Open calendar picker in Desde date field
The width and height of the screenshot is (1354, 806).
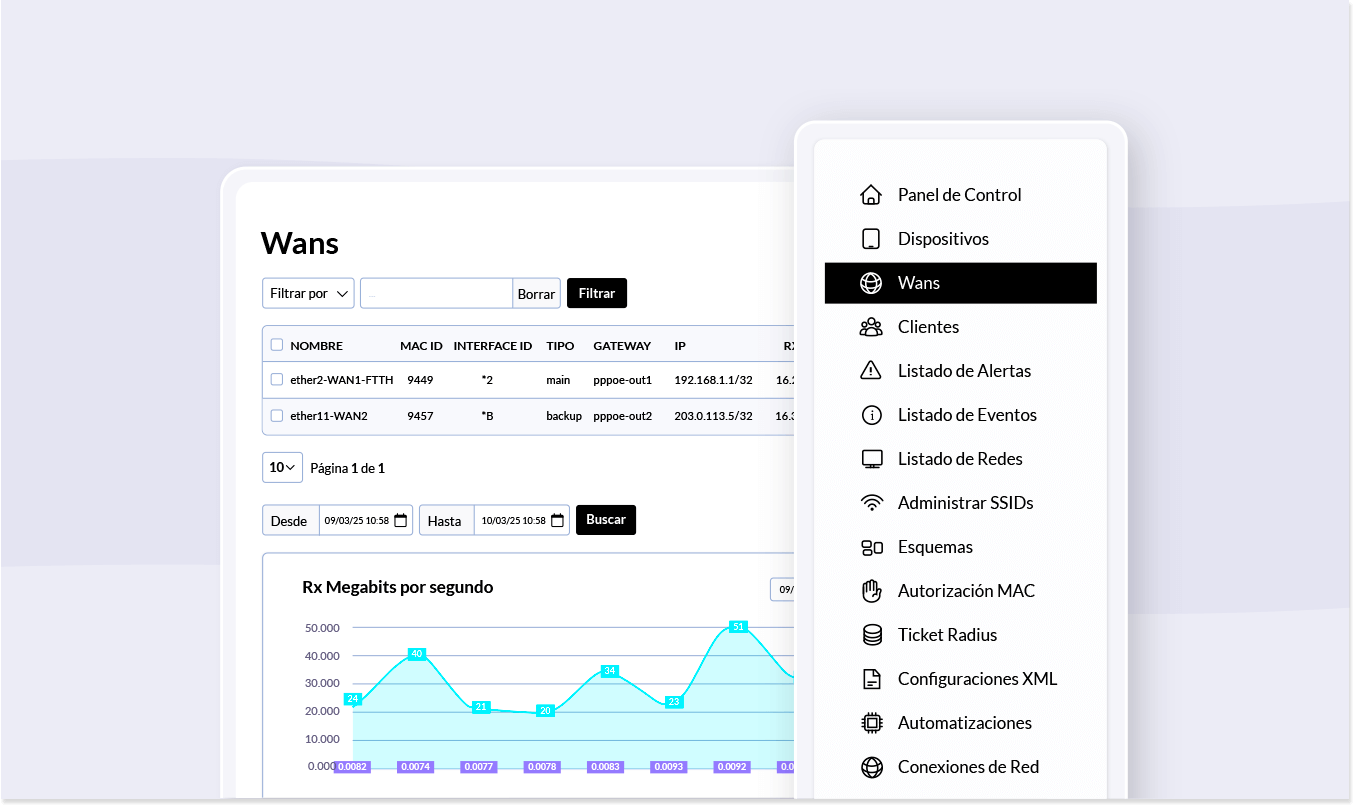pyautogui.click(x=400, y=520)
